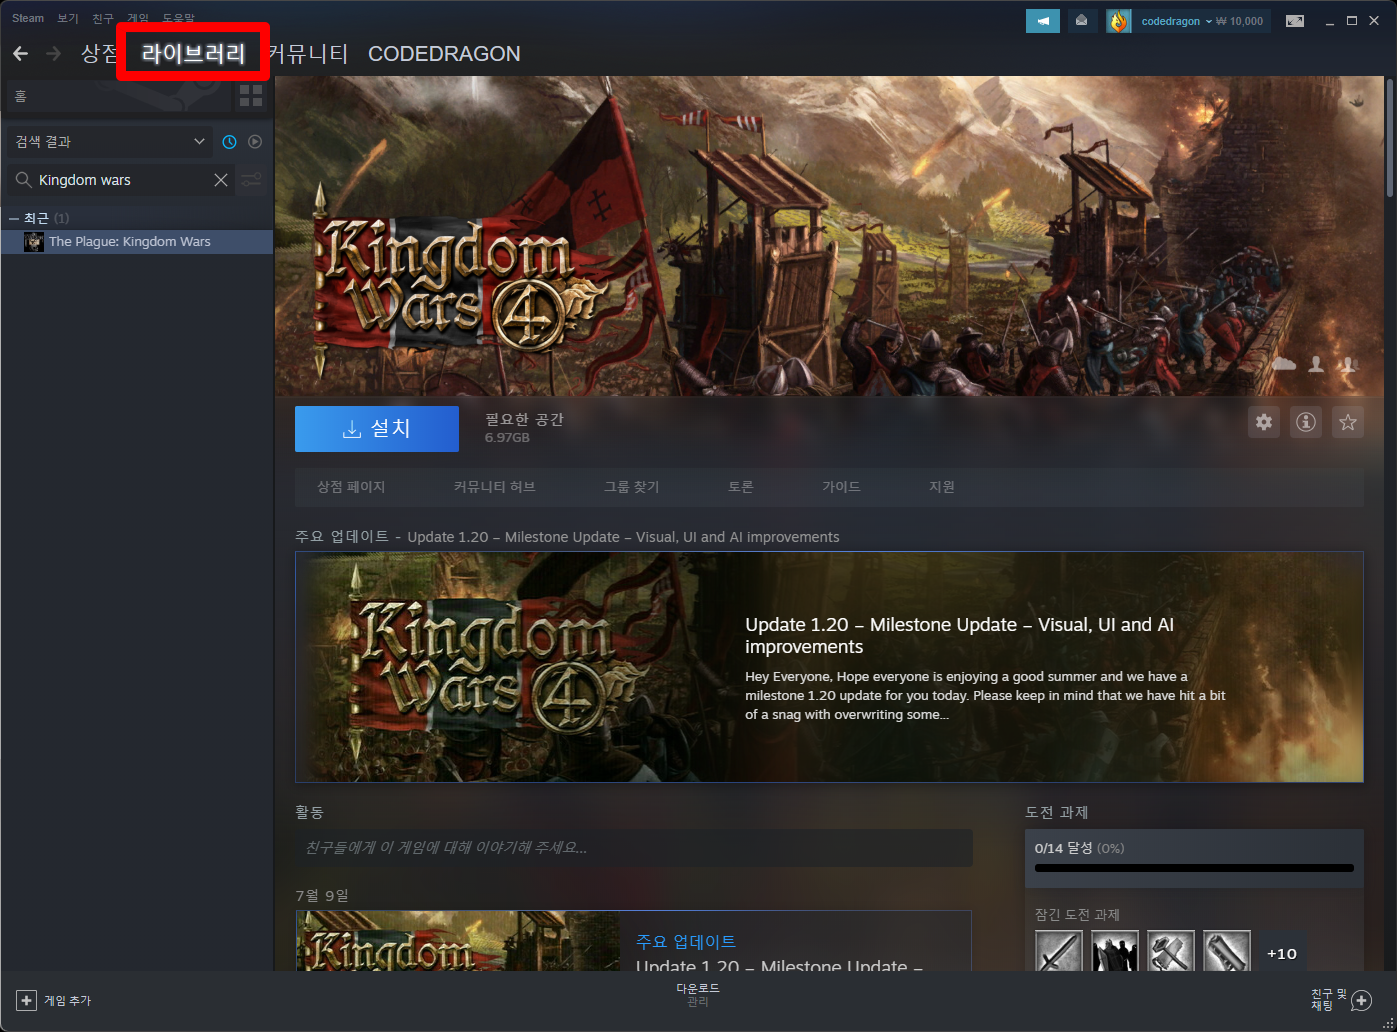1397x1032 pixels.
Task: Open the inbox envelope icon
Action: [1081, 21]
